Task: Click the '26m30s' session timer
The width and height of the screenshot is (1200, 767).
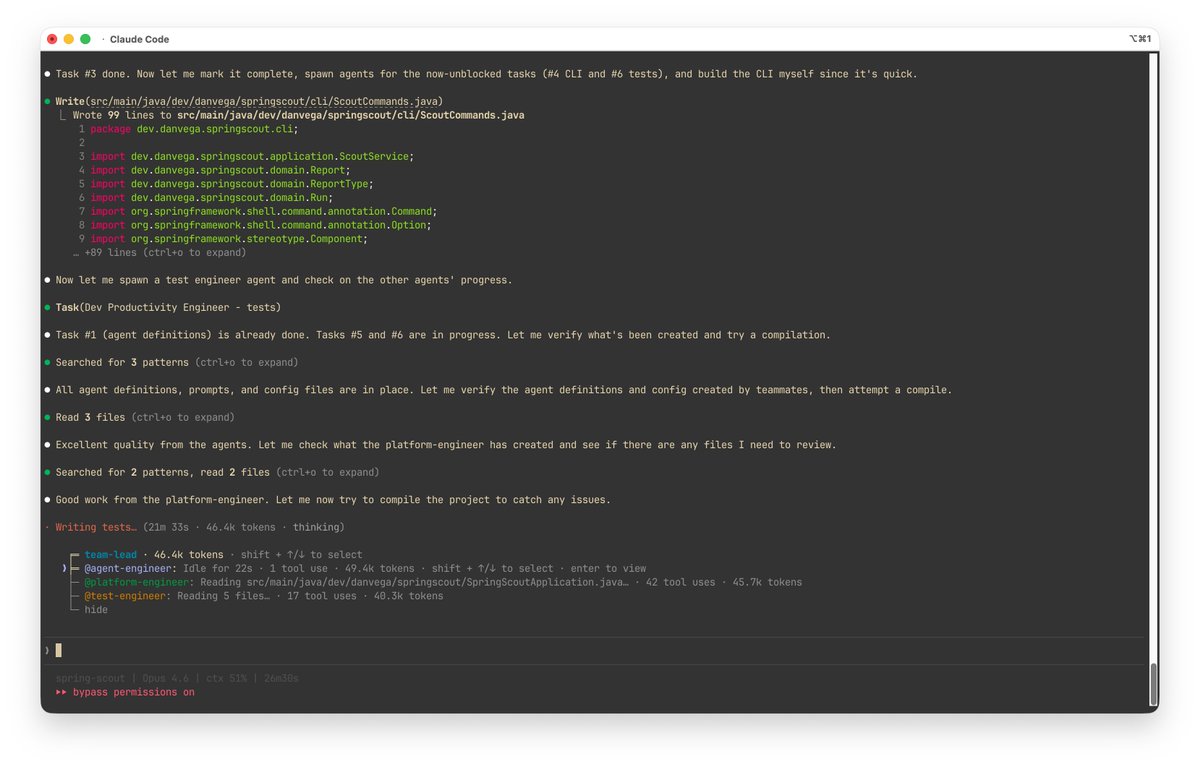Action: point(281,678)
